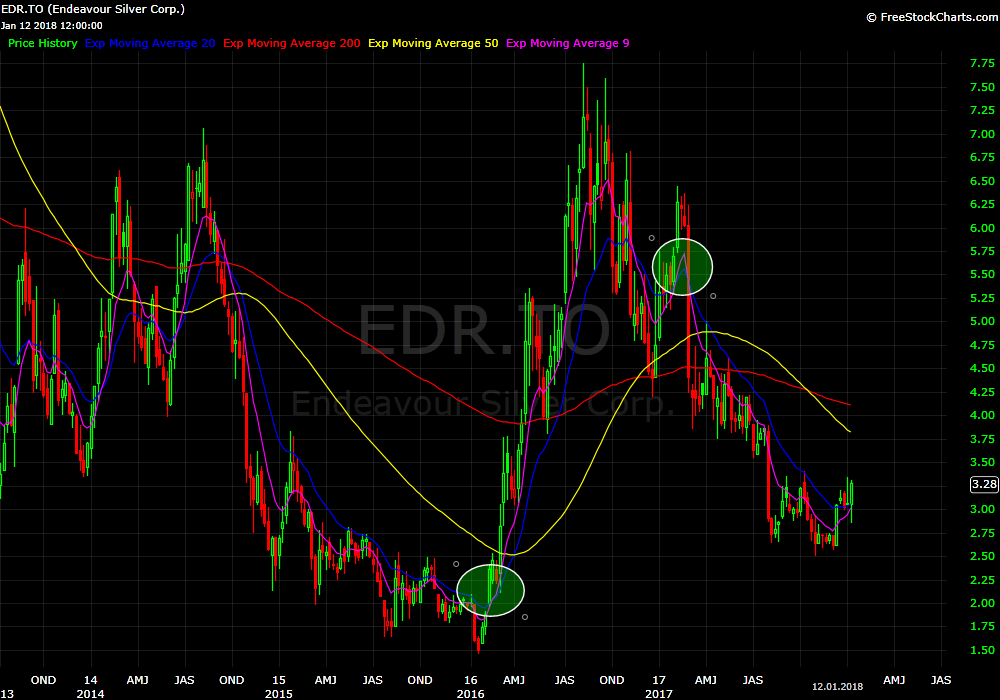Click the 4.00 price axis label
Screen dimensions: 1000x700
click(982, 415)
